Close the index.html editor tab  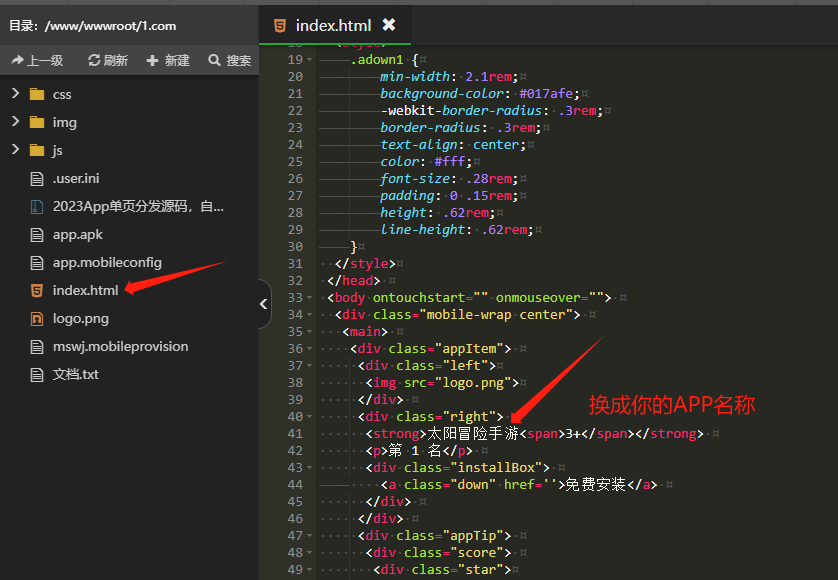tap(389, 25)
